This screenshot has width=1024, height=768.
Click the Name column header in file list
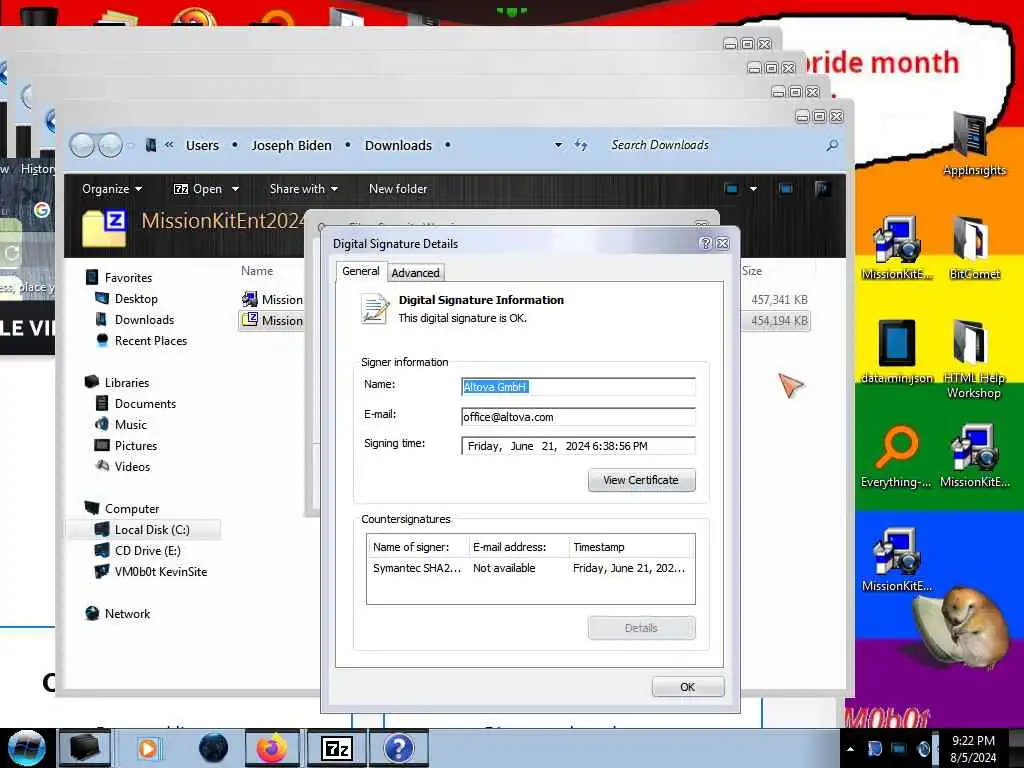coord(257,270)
